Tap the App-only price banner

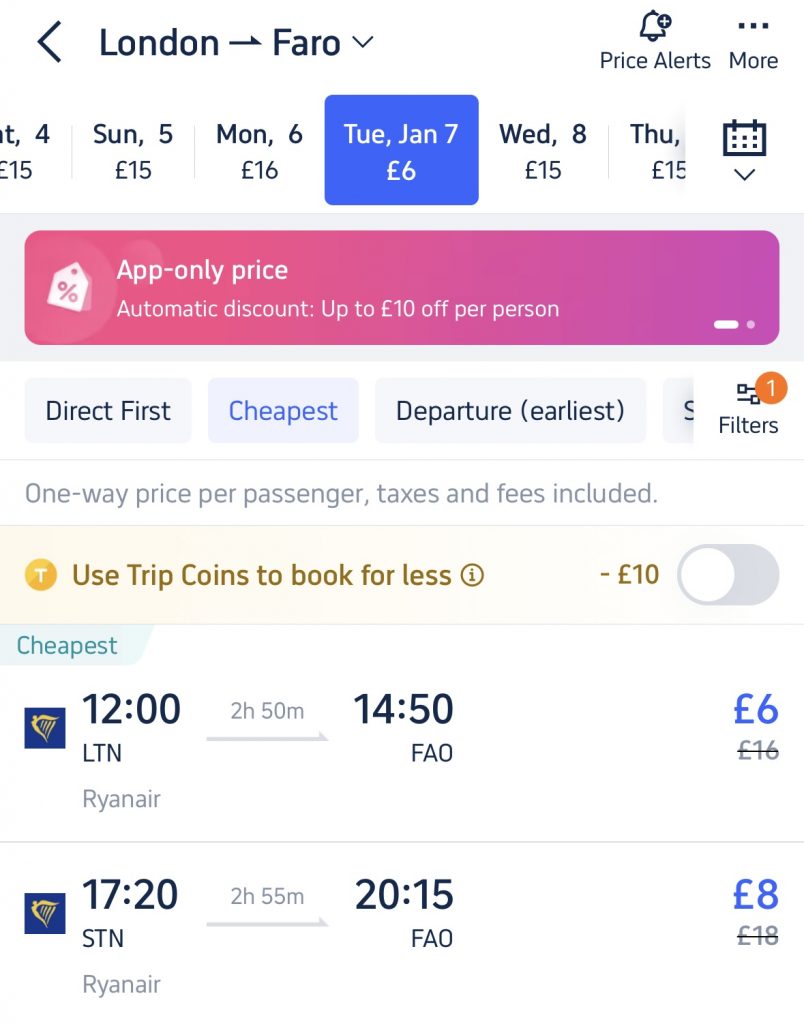tap(402, 287)
